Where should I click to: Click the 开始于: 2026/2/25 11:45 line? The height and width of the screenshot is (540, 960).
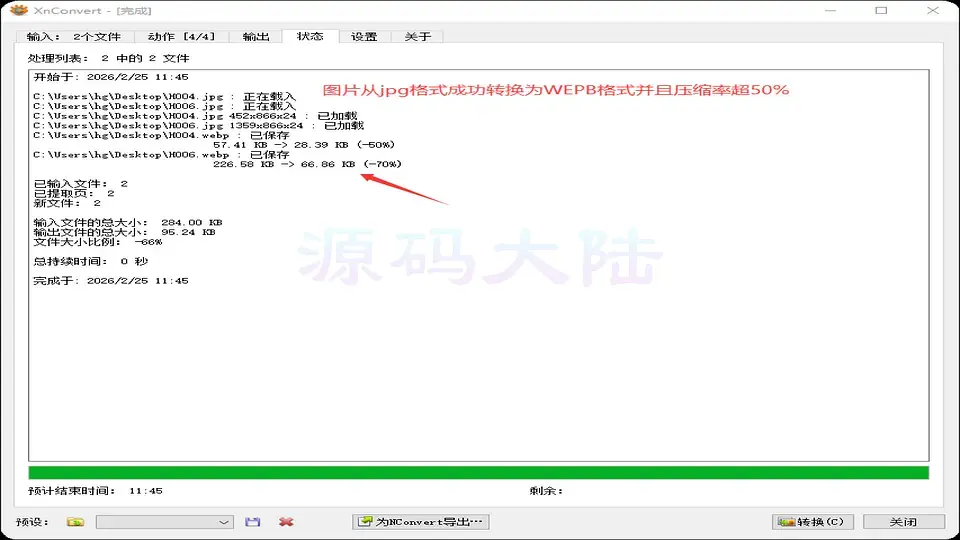click(111, 77)
